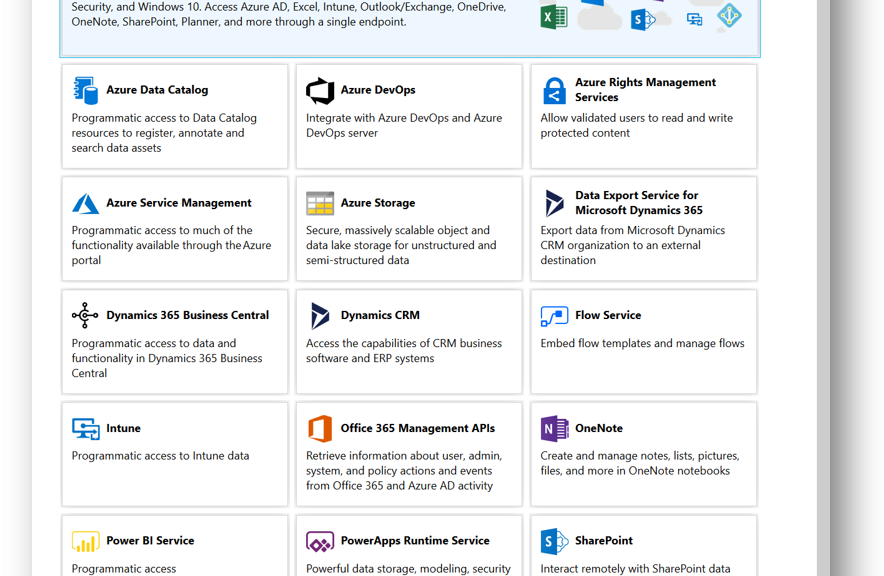The height and width of the screenshot is (576, 884).
Task: Click "Create and manage notes, lists, pictures" text
Action: (640, 464)
